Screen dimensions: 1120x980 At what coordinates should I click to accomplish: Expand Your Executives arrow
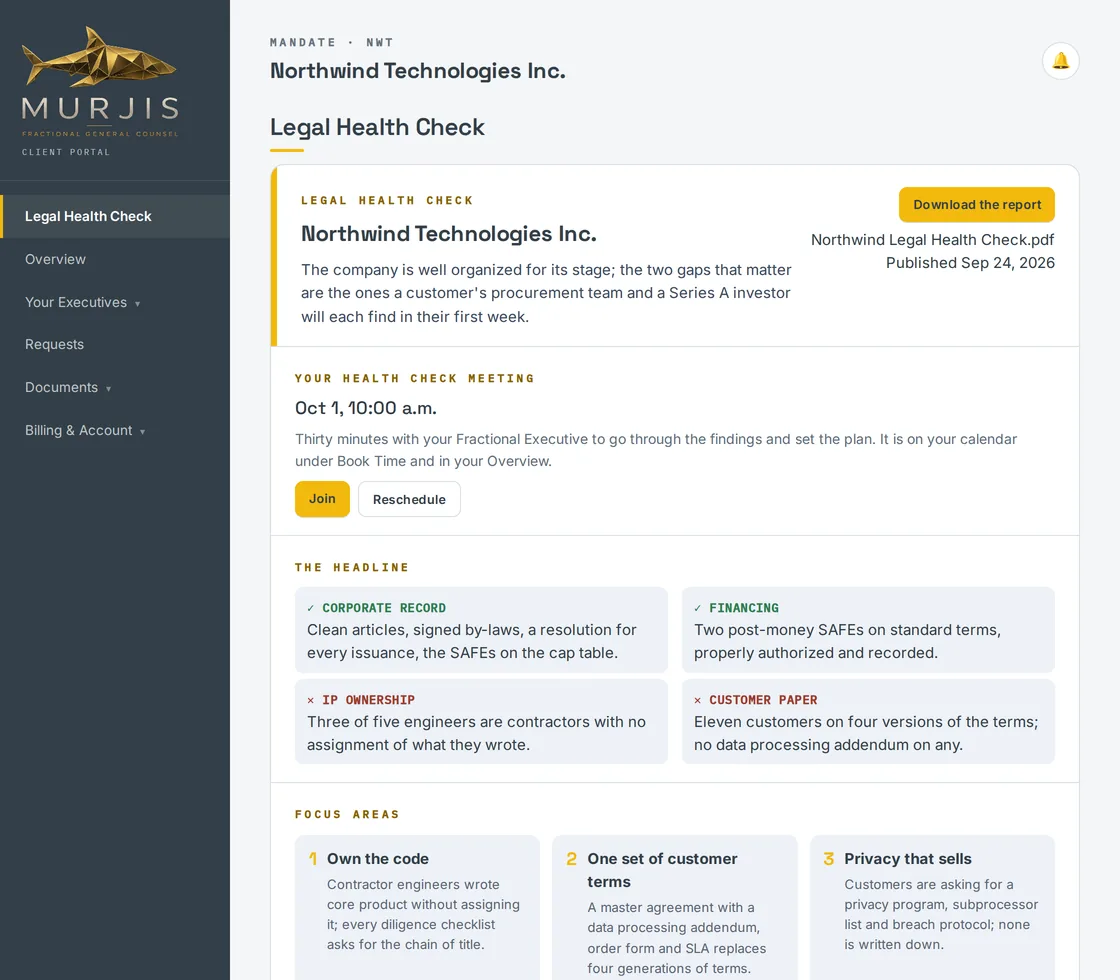[137, 304]
